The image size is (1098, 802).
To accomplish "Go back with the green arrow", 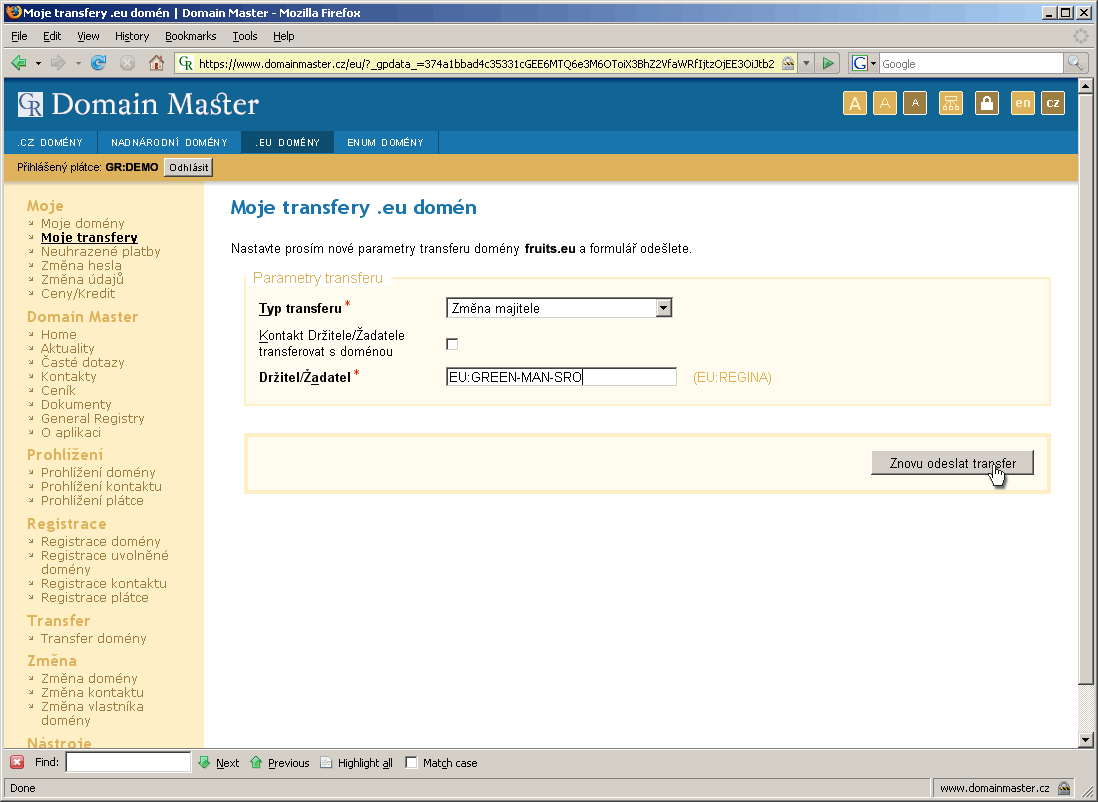I will (19, 63).
